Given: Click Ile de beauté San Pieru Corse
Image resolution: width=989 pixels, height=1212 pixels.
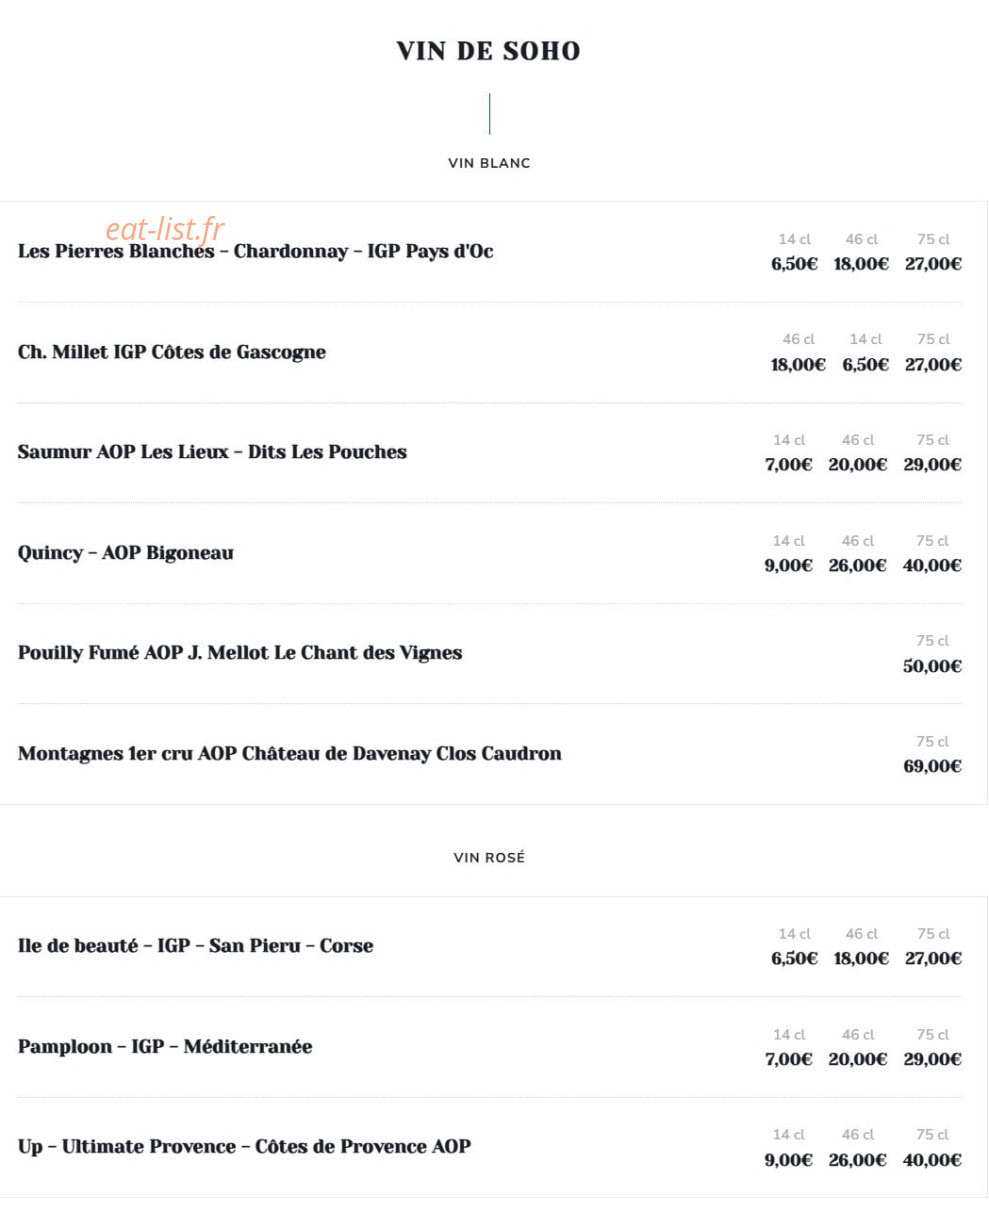Looking at the screenshot, I should click(x=195, y=946).
